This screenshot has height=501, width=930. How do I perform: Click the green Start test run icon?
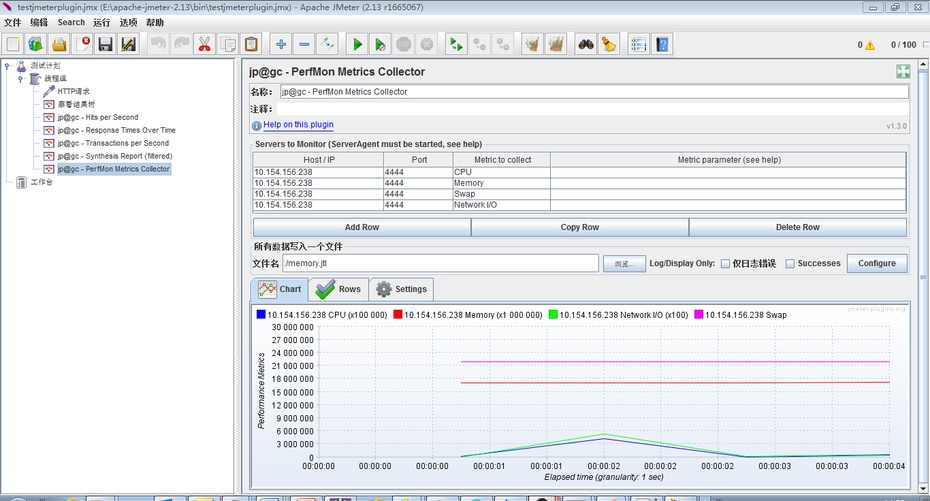357,44
